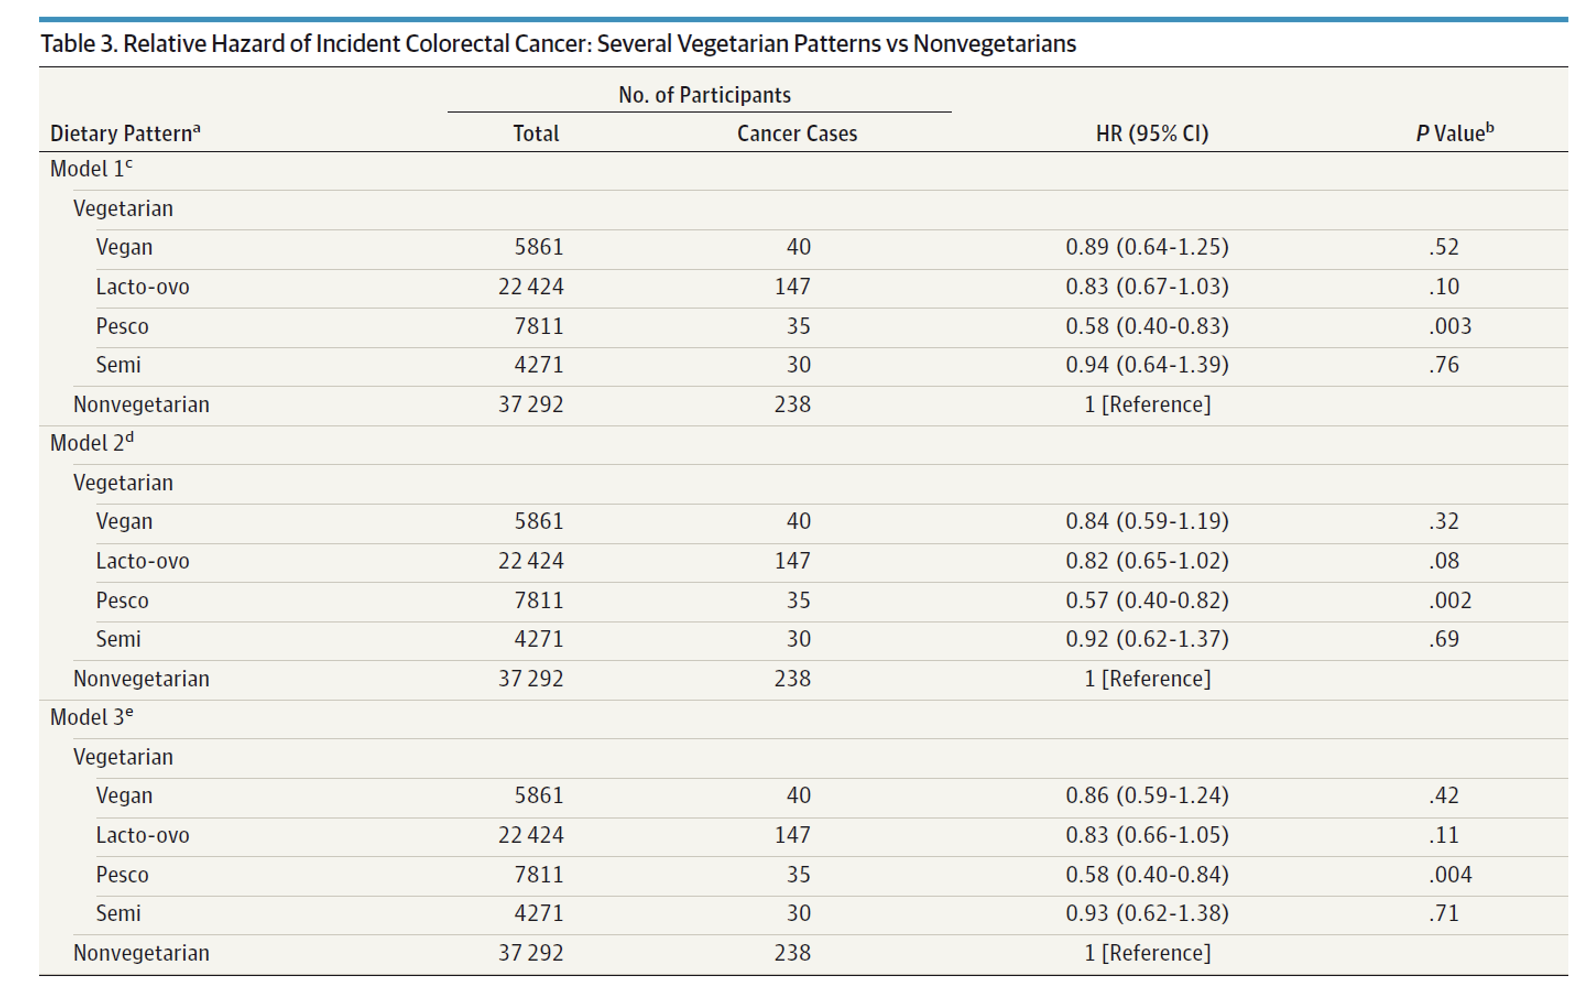Click Model 2 Vegan hazard ratio 0.84 (0.59-1.19)
This screenshot has width=1574, height=984.
tap(1147, 521)
